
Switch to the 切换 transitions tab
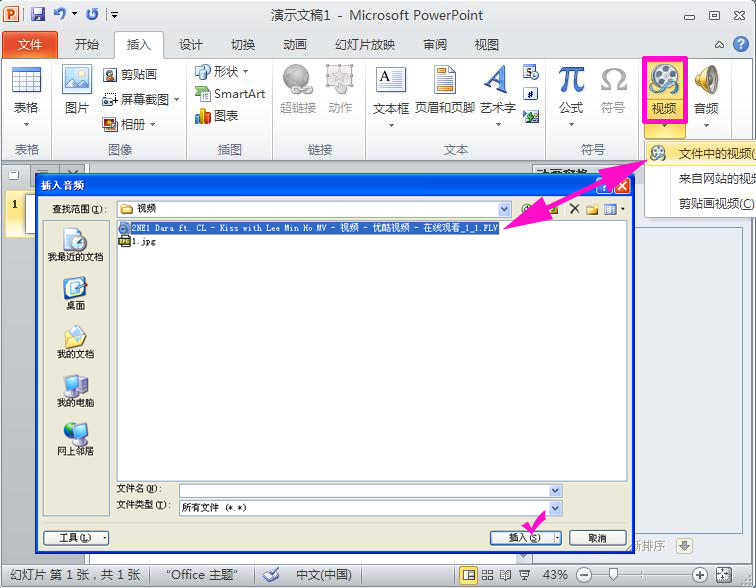[x=243, y=45]
